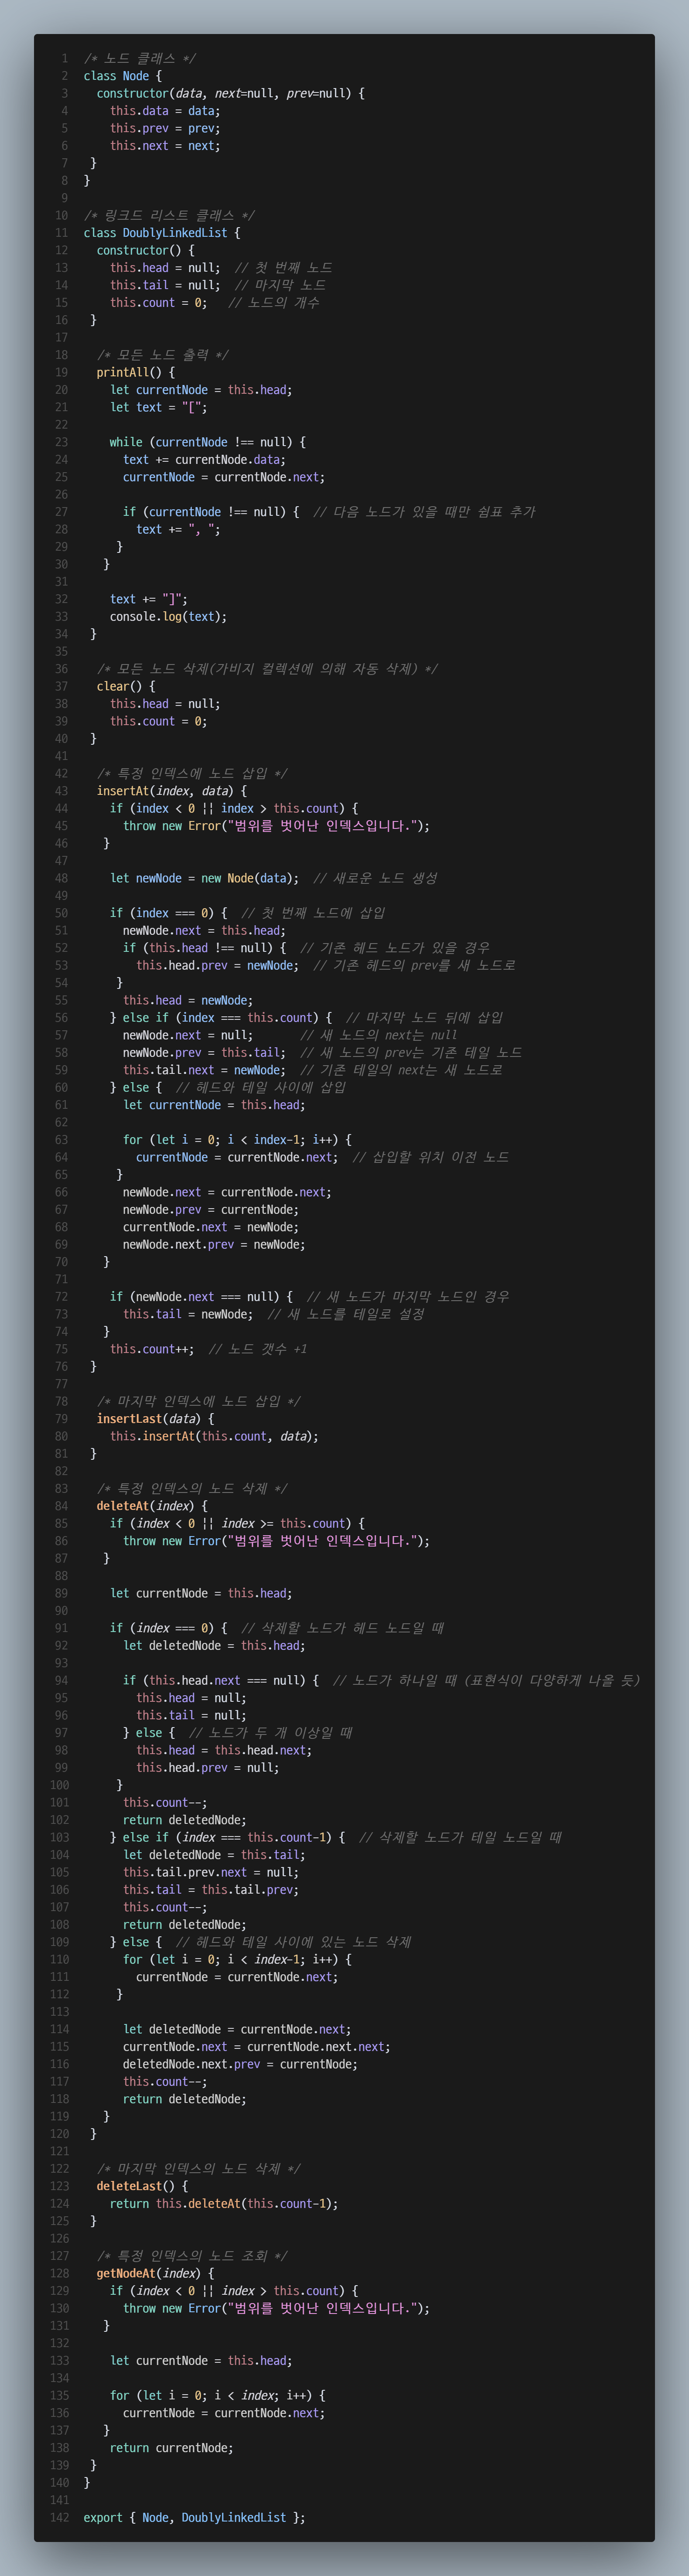Click the comment '// 첫 번째 노드' after this.head
Image resolution: width=689 pixels, height=2576 pixels.
[284, 268]
